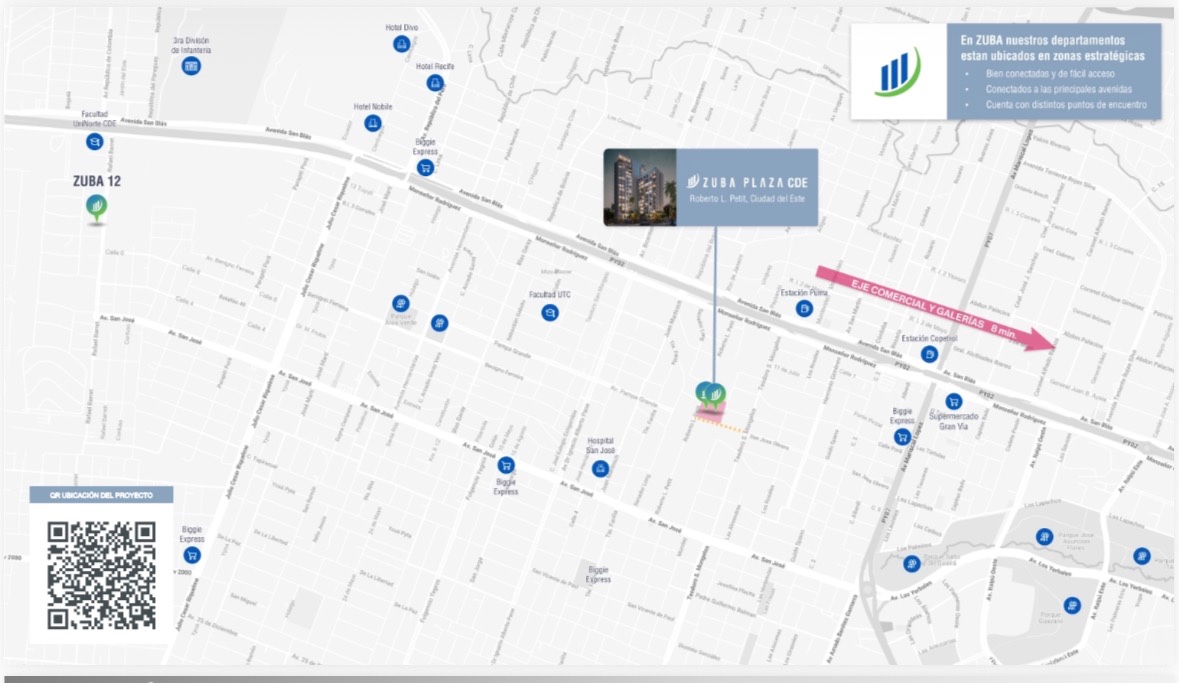Screen dimensions: 1179x683
Task: Click Biggie Express cart icon beside Supermercado Gran Vía
Action: coord(902,437)
